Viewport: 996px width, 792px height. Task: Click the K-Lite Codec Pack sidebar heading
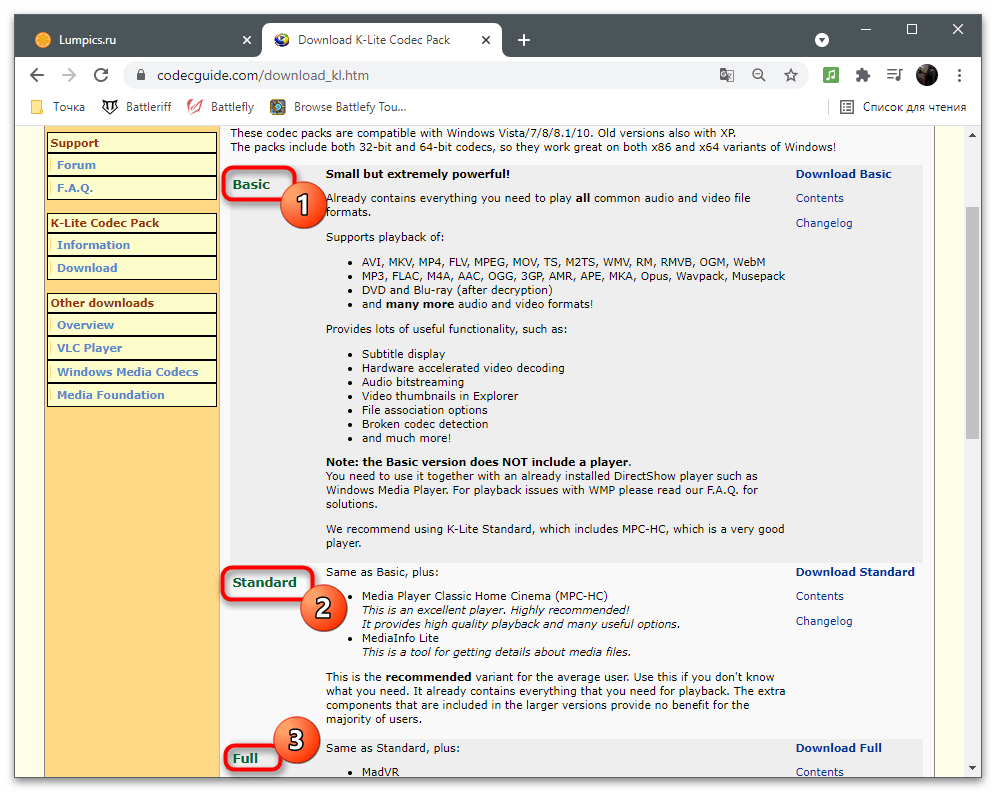pyautogui.click(x=105, y=223)
